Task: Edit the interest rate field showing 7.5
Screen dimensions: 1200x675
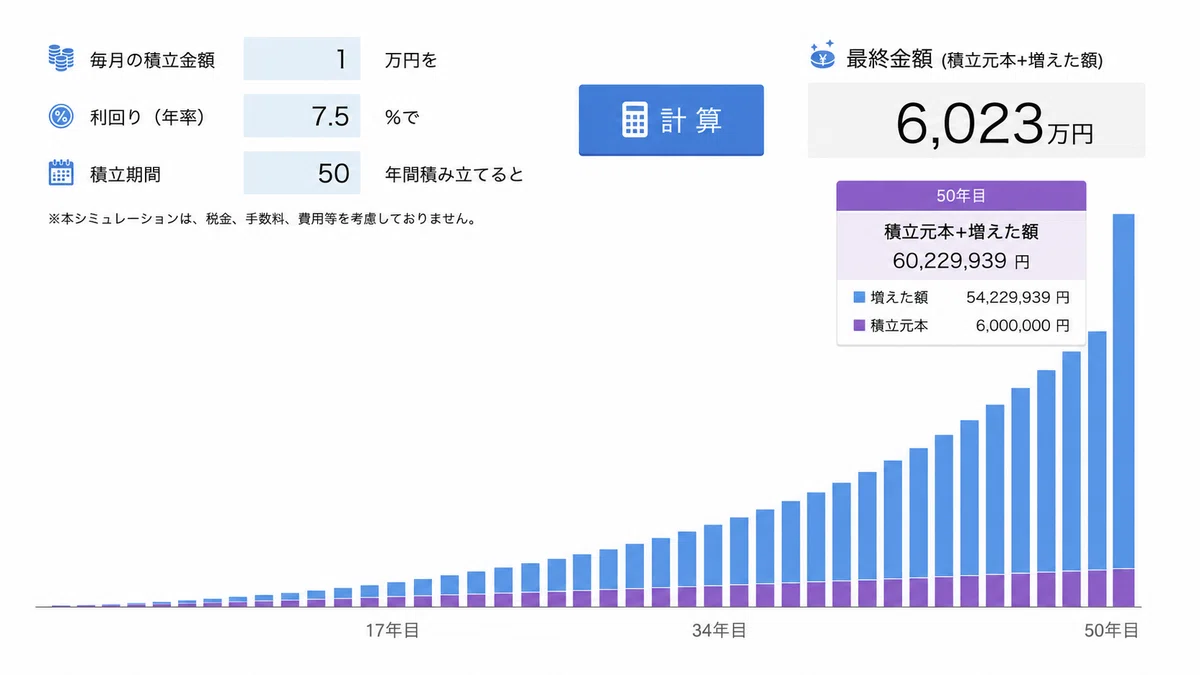Action: 302,116
